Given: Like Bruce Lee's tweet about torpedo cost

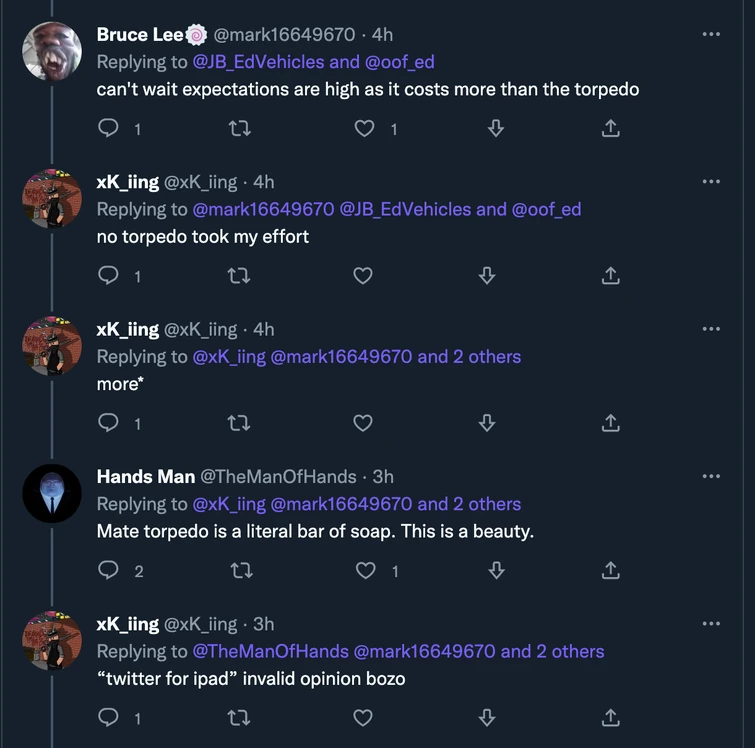Looking at the screenshot, I should [365, 128].
